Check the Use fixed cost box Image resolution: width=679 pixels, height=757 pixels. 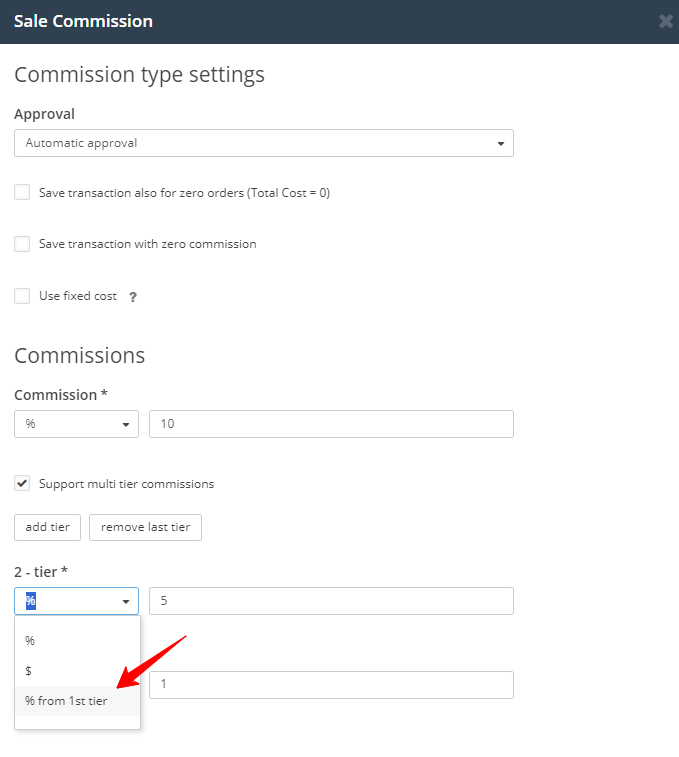[x=22, y=296]
